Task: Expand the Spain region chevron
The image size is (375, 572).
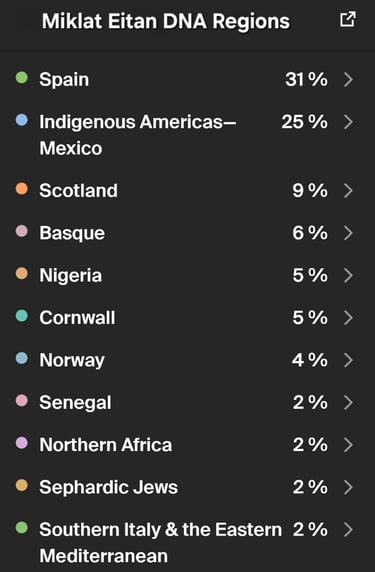Action: point(348,80)
